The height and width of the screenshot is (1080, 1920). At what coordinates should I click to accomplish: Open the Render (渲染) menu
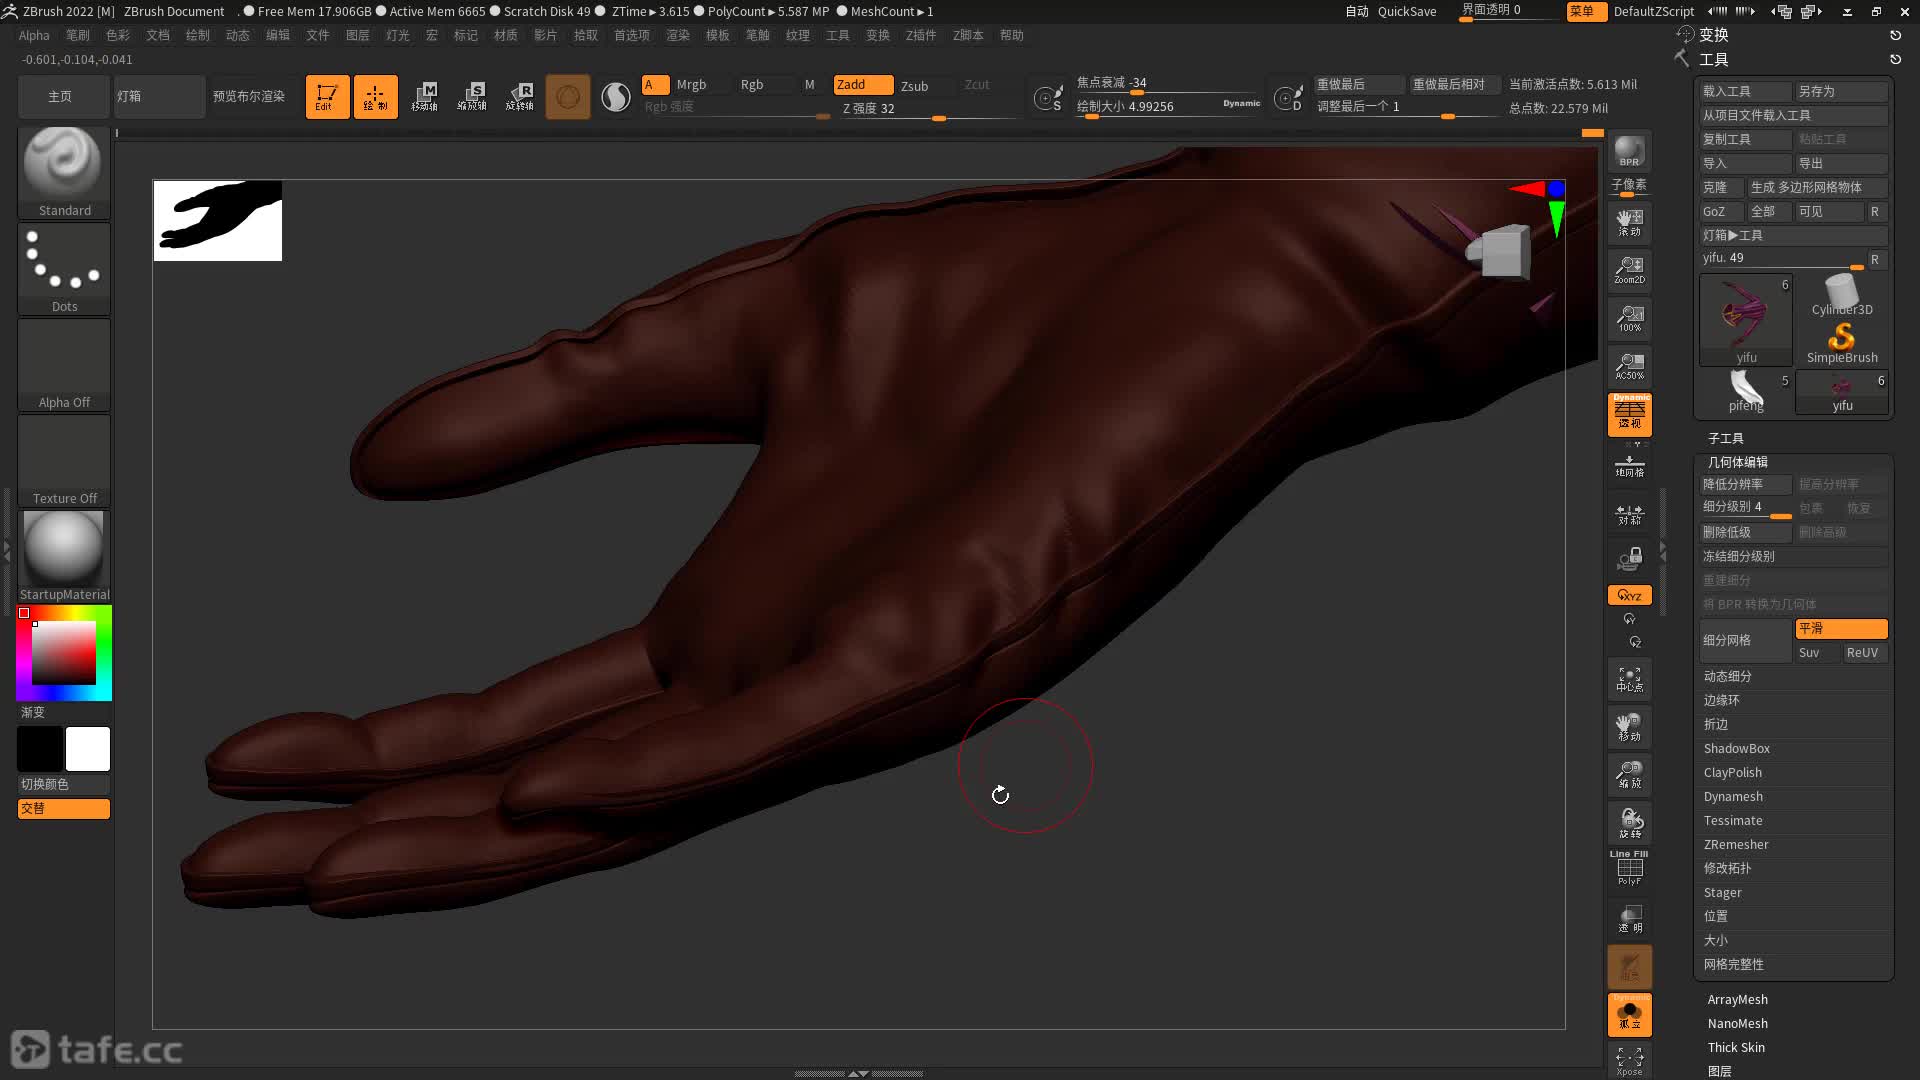(677, 35)
